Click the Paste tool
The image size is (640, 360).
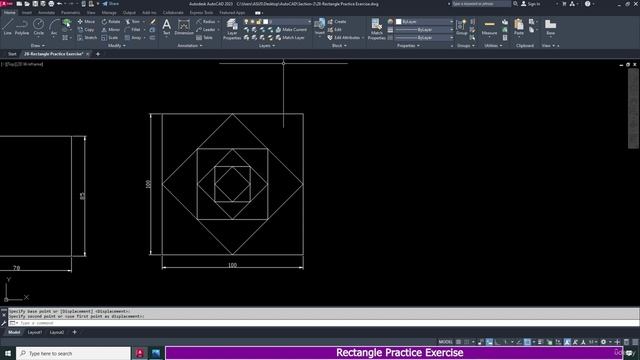point(519,27)
